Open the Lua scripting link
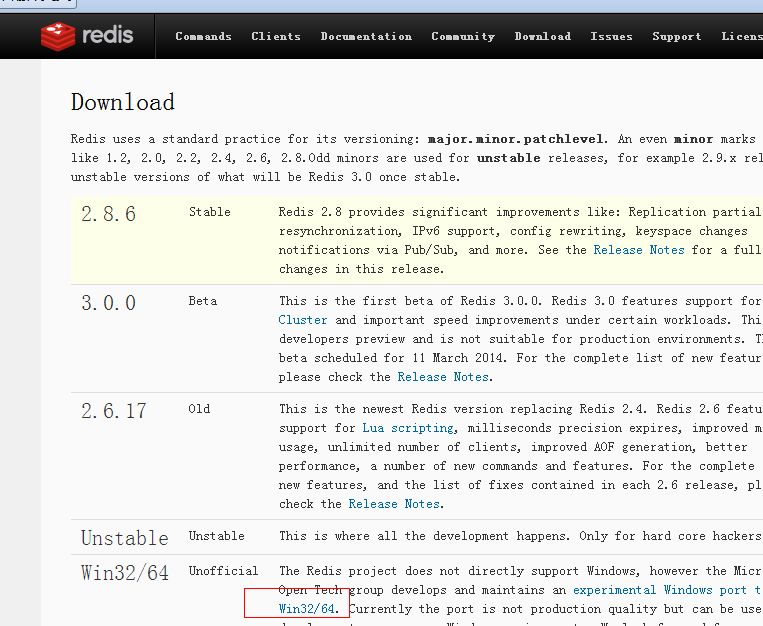The height and width of the screenshot is (626, 763). point(407,428)
